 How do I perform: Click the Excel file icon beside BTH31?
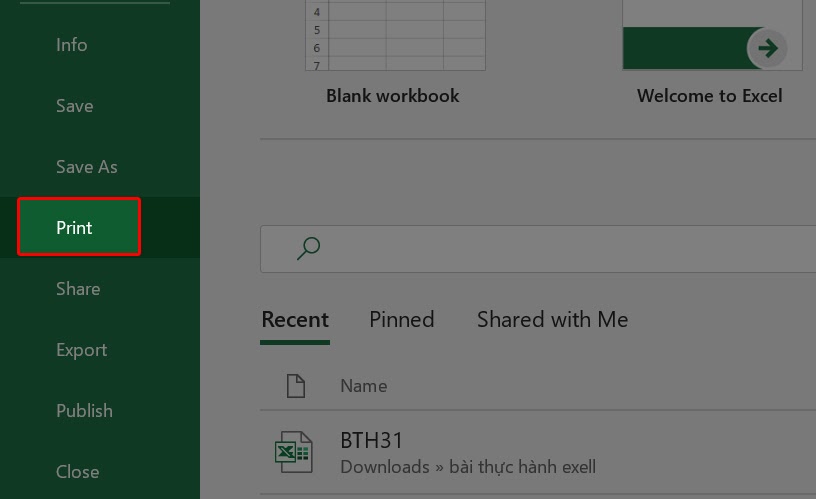(x=293, y=453)
